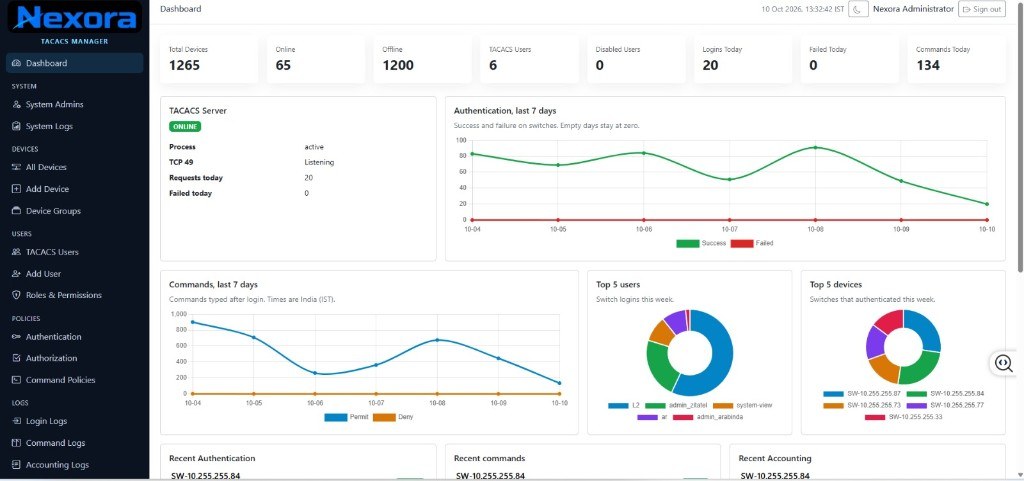
Task: Click the TACACS Users people icon
Action: [x=16, y=252]
